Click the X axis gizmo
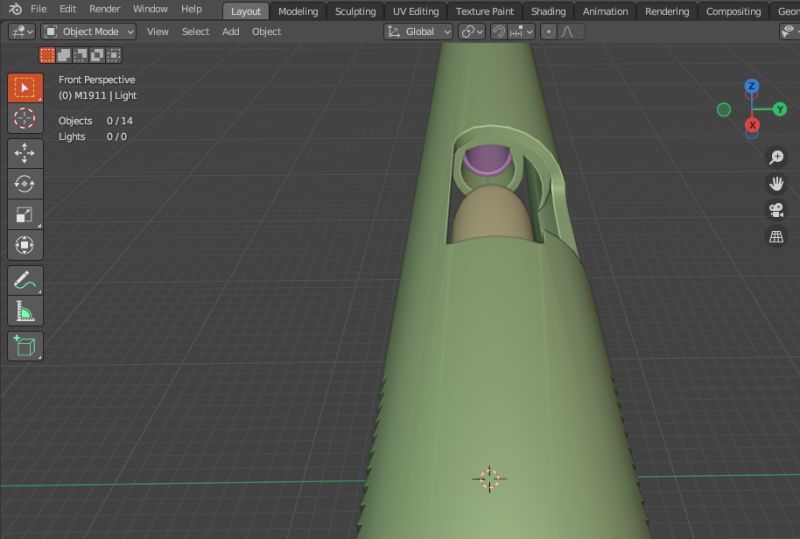The height and width of the screenshot is (539, 800). click(x=752, y=125)
